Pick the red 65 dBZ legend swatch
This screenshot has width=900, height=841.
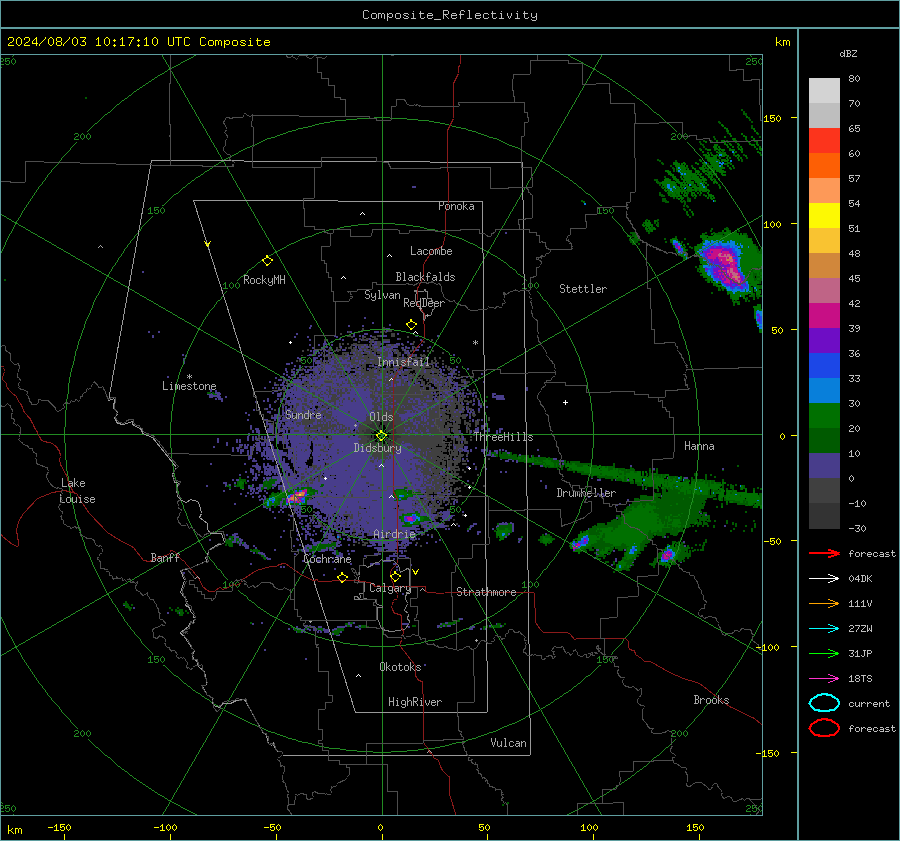824,141
